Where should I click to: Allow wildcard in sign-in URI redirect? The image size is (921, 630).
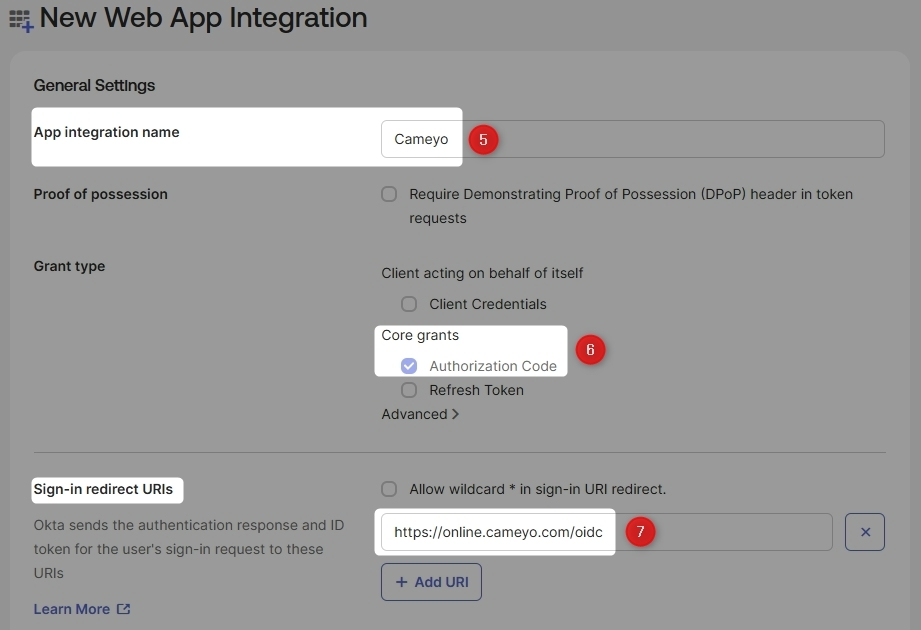[389, 489]
